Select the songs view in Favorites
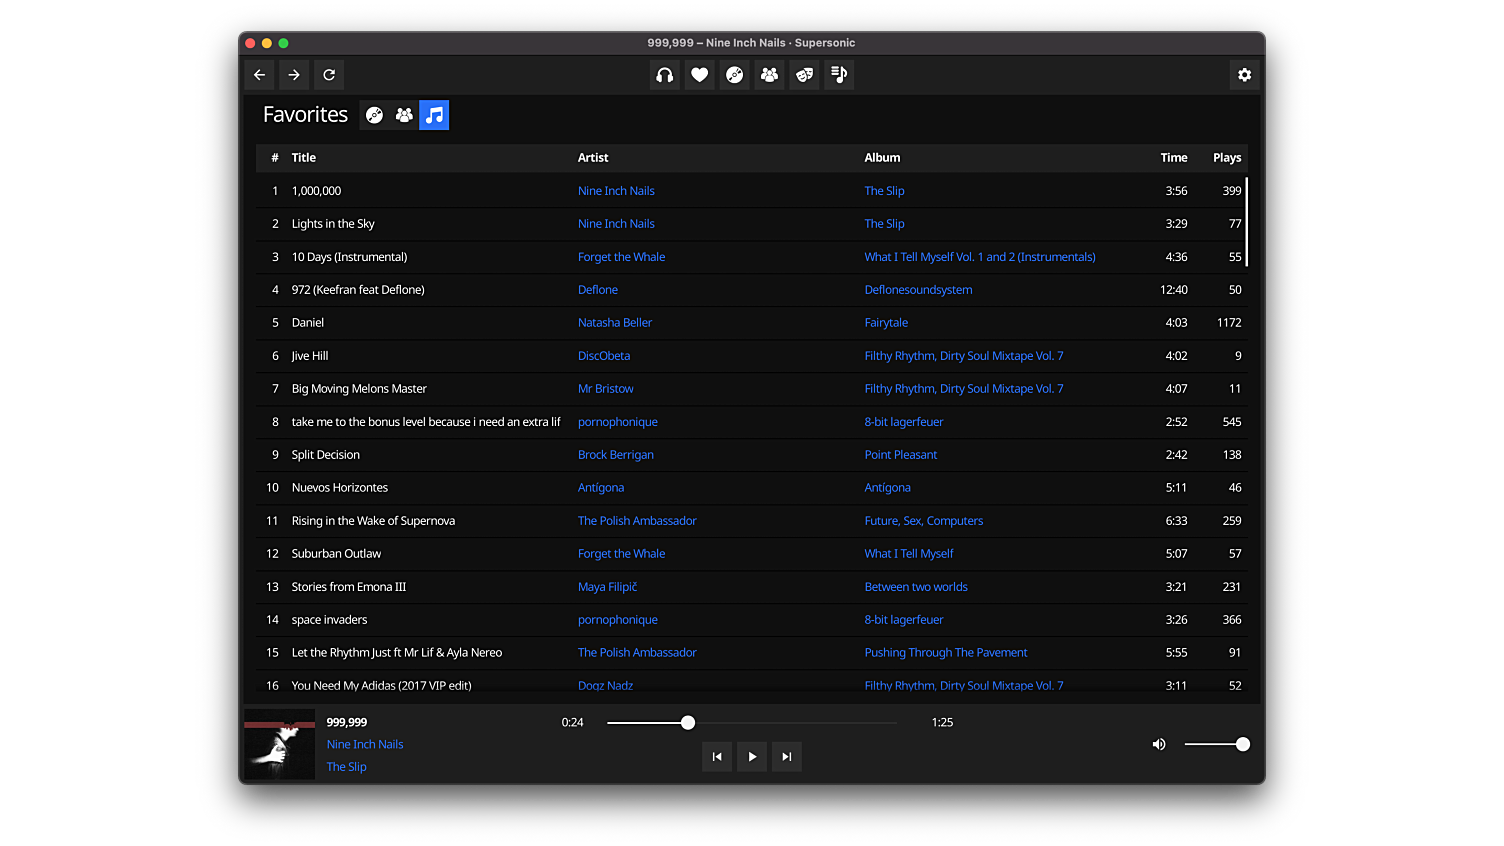The image size is (1504, 846). click(434, 115)
